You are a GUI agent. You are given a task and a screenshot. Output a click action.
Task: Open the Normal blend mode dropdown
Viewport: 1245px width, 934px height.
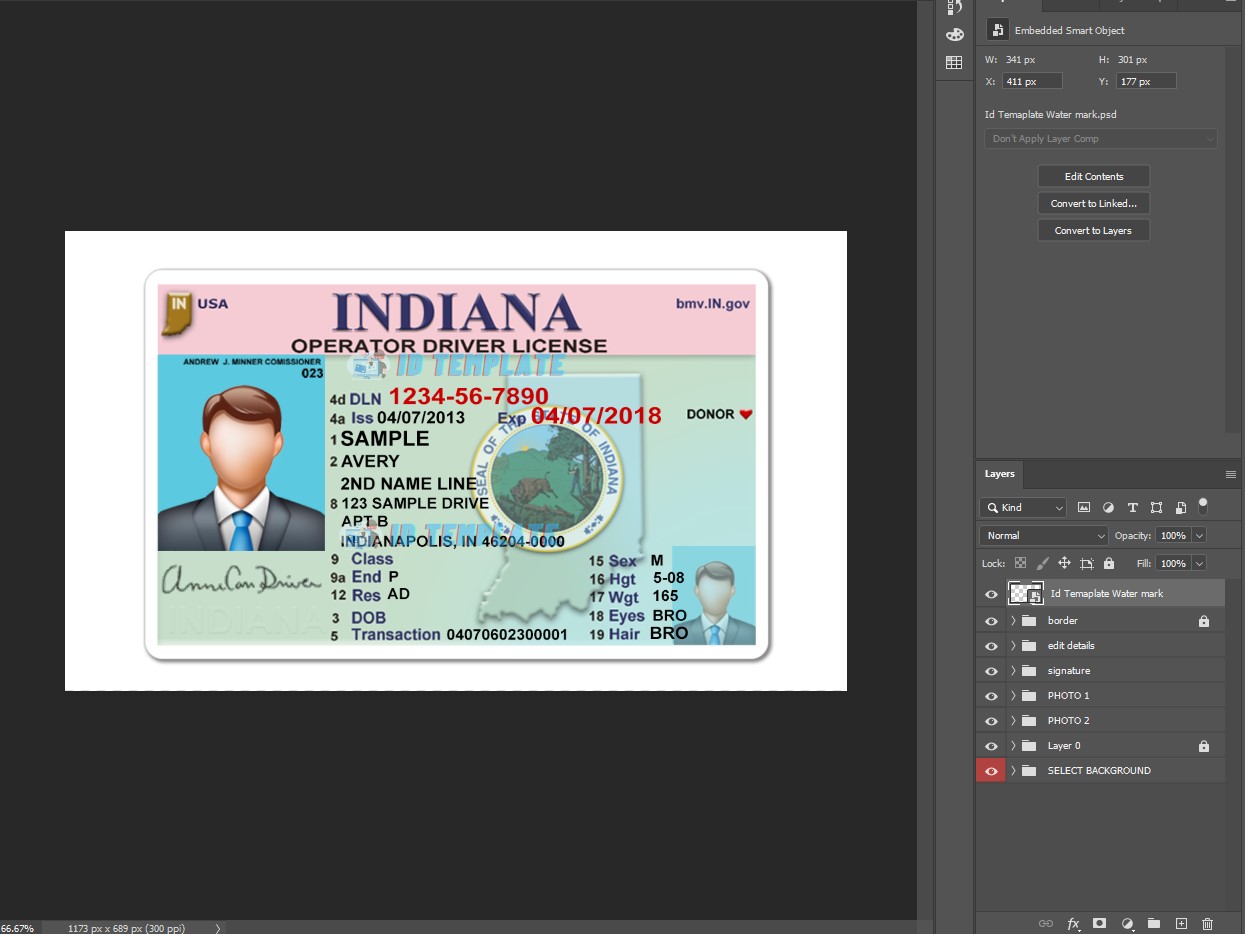(x=1044, y=536)
